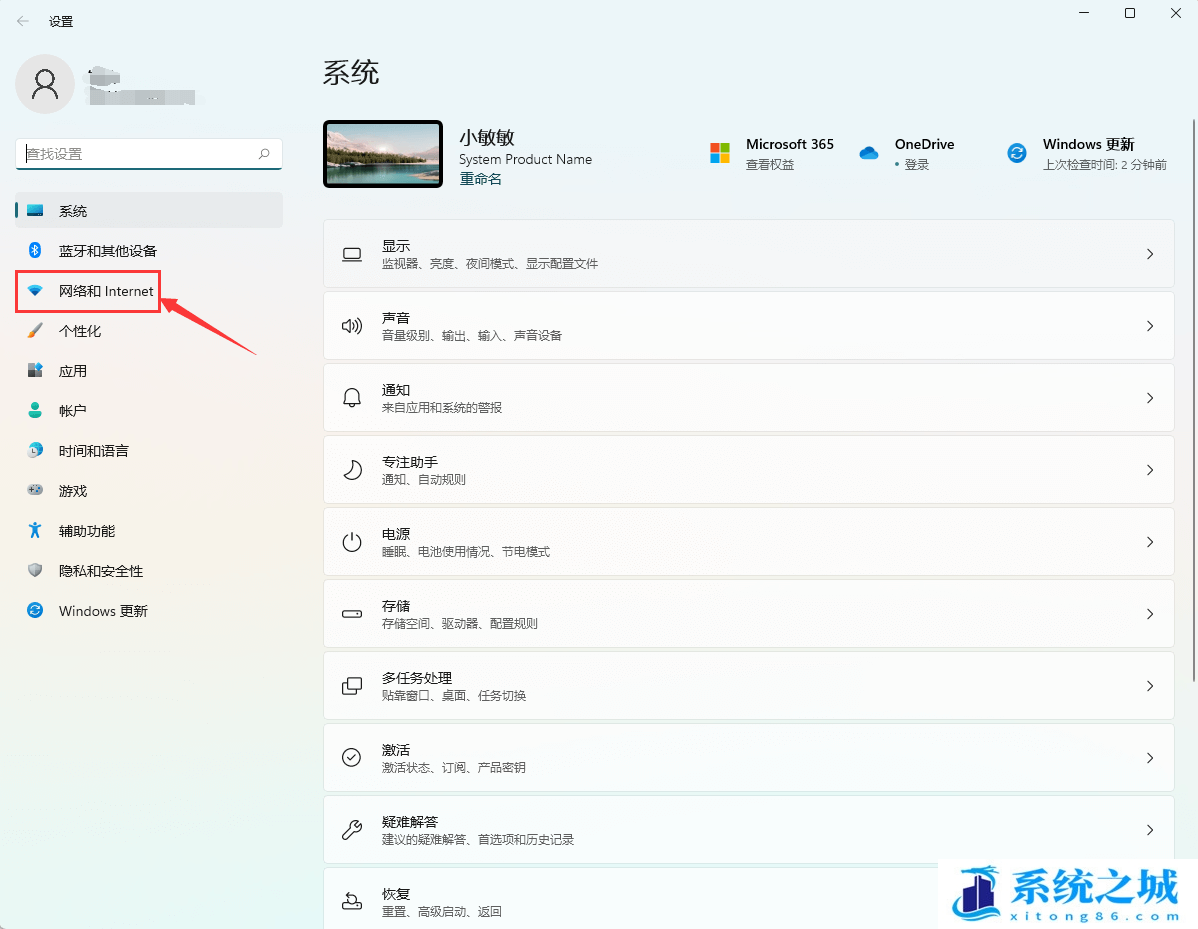
Task: Expand the 声音 settings row
Action: (748, 325)
